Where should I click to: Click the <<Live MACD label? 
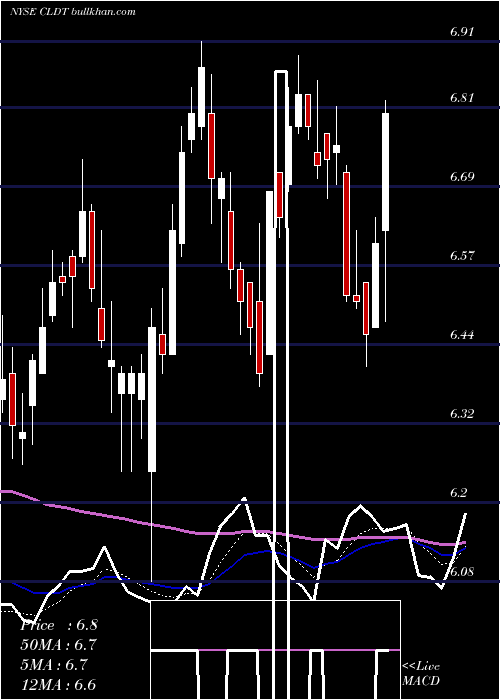pyautogui.click(x=421, y=674)
